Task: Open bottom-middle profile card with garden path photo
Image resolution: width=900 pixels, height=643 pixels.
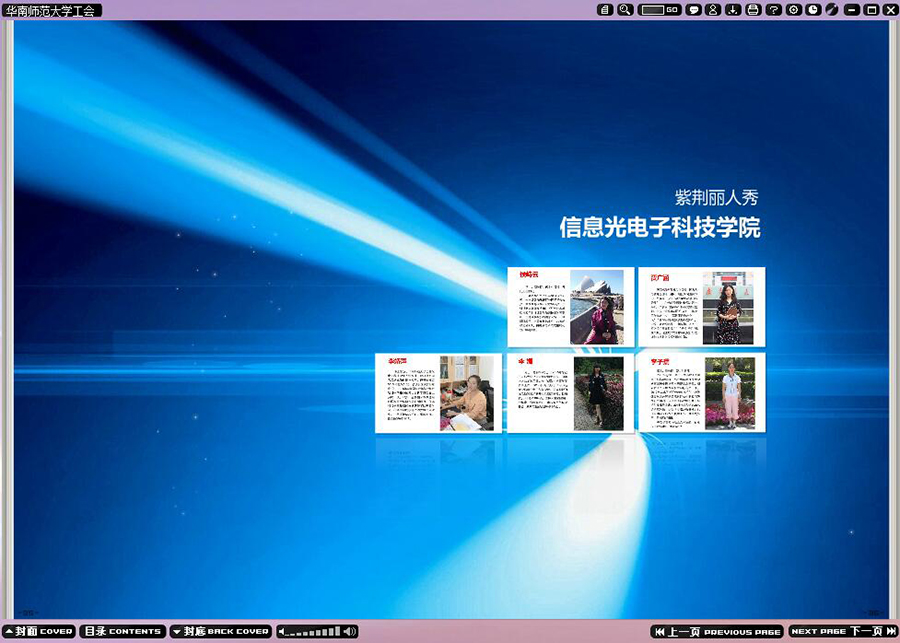Action: pos(571,393)
